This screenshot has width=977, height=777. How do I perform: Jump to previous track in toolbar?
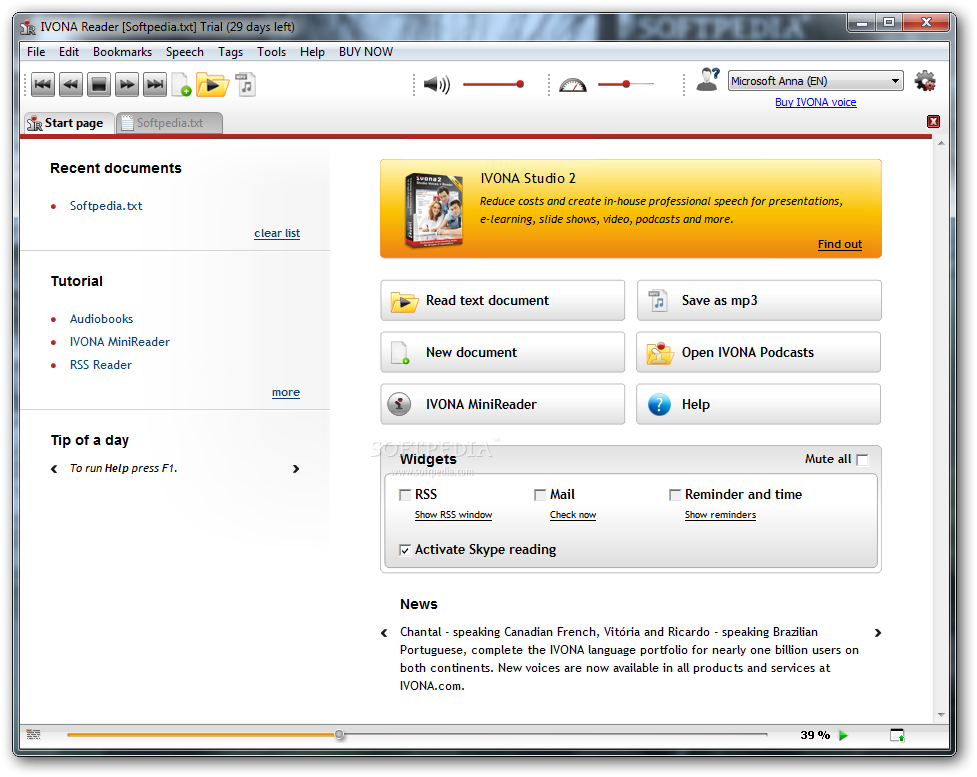point(43,84)
